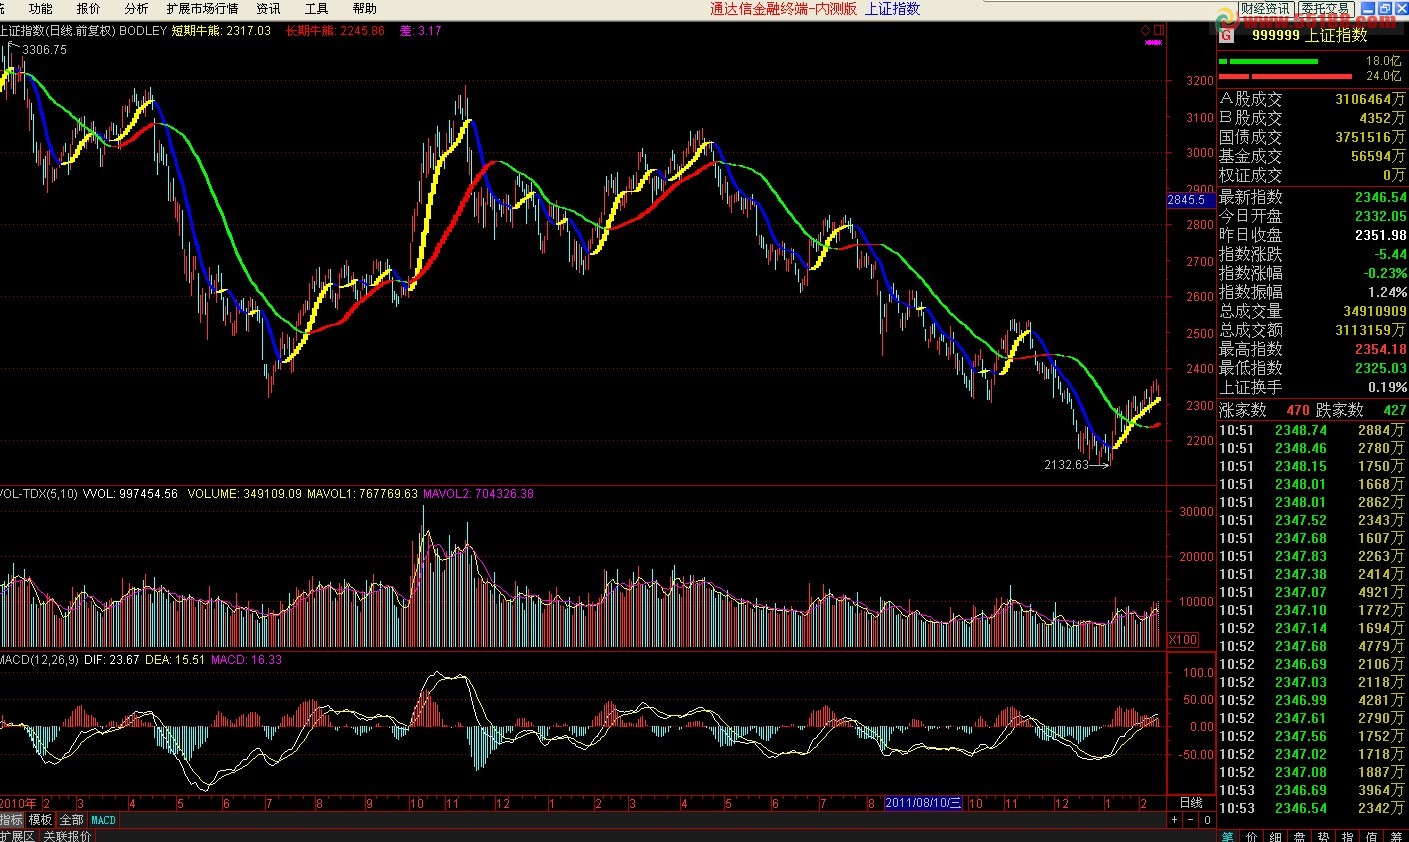Click the magenta marker below the diamond icon
1409x842 pixels.
pyautogui.click(x=1153, y=43)
